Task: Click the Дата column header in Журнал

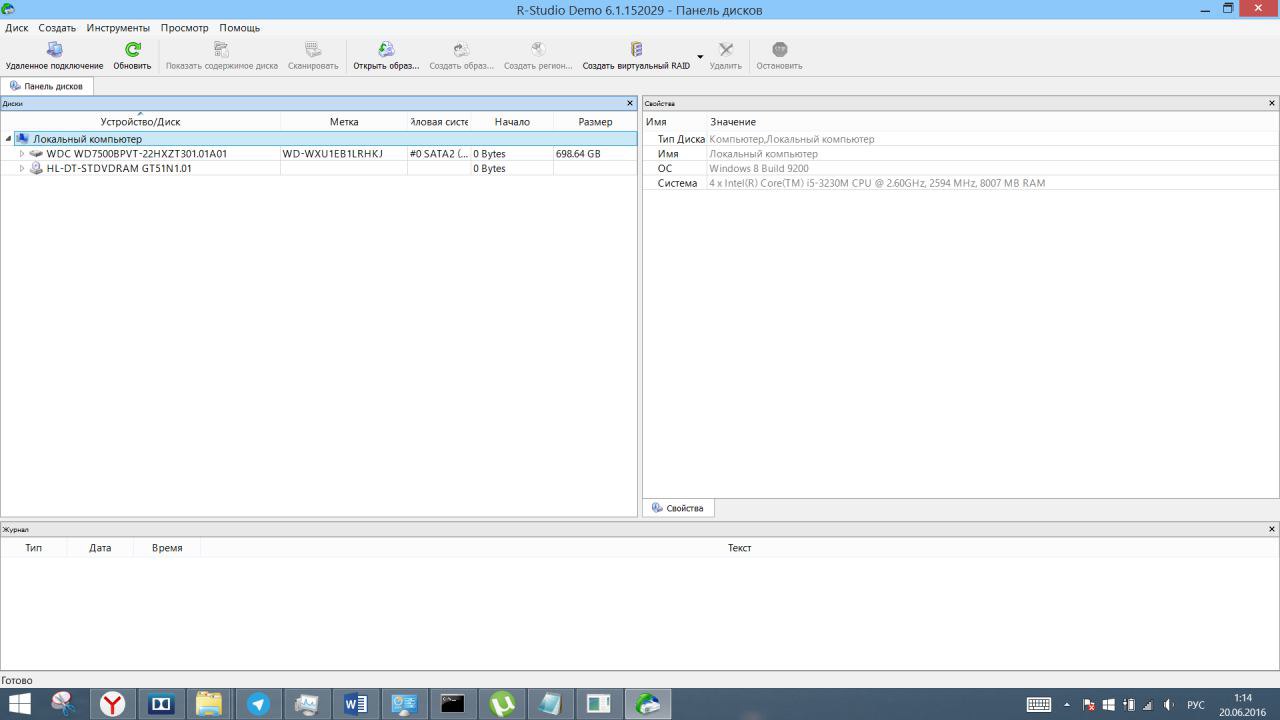Action: coord(100,548)
